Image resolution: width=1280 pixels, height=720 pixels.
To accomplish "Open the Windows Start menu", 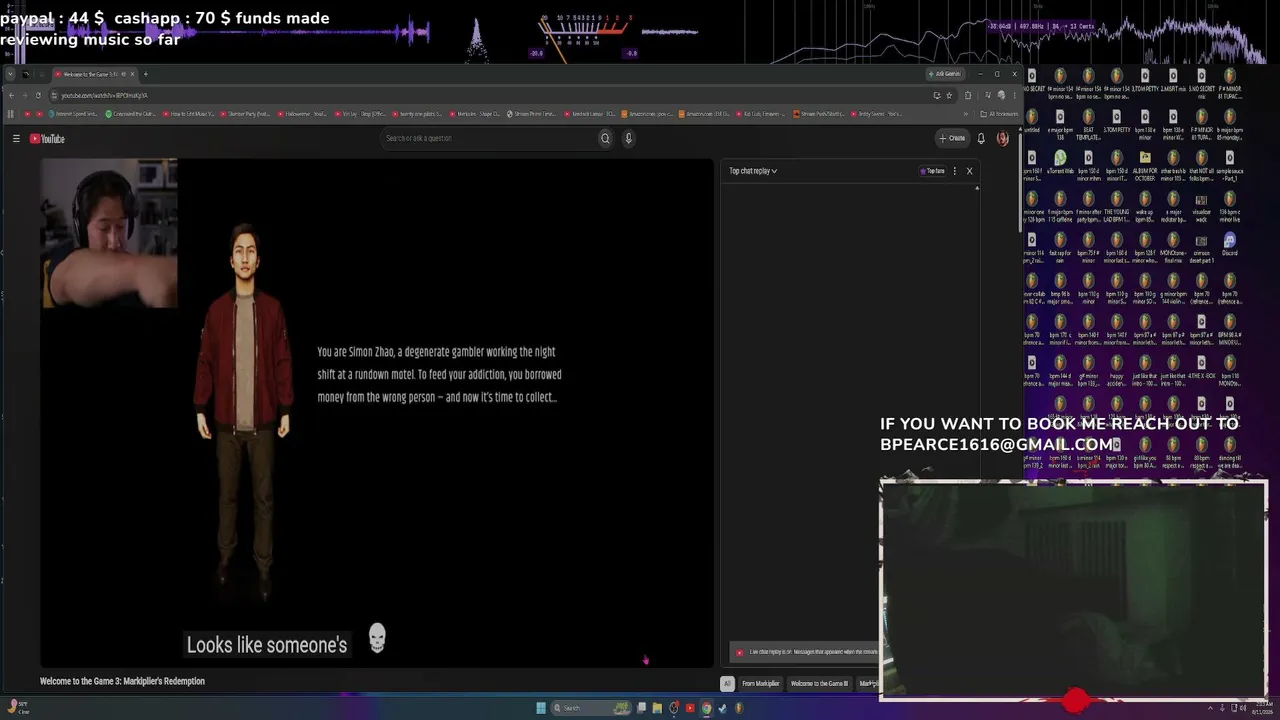I will 541,708.
